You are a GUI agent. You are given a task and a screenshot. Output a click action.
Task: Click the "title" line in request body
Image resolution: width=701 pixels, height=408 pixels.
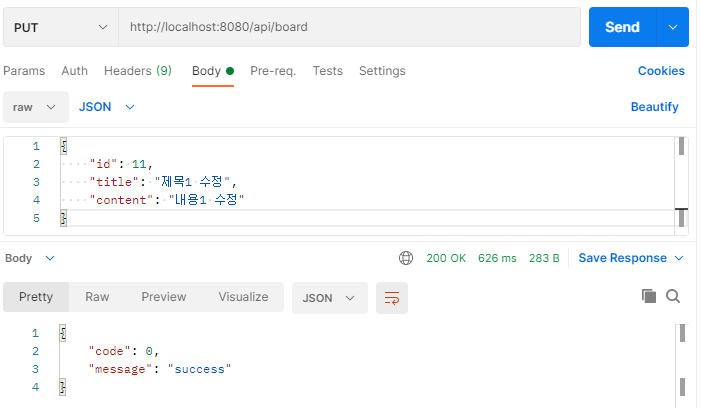(x=163, y=182)
